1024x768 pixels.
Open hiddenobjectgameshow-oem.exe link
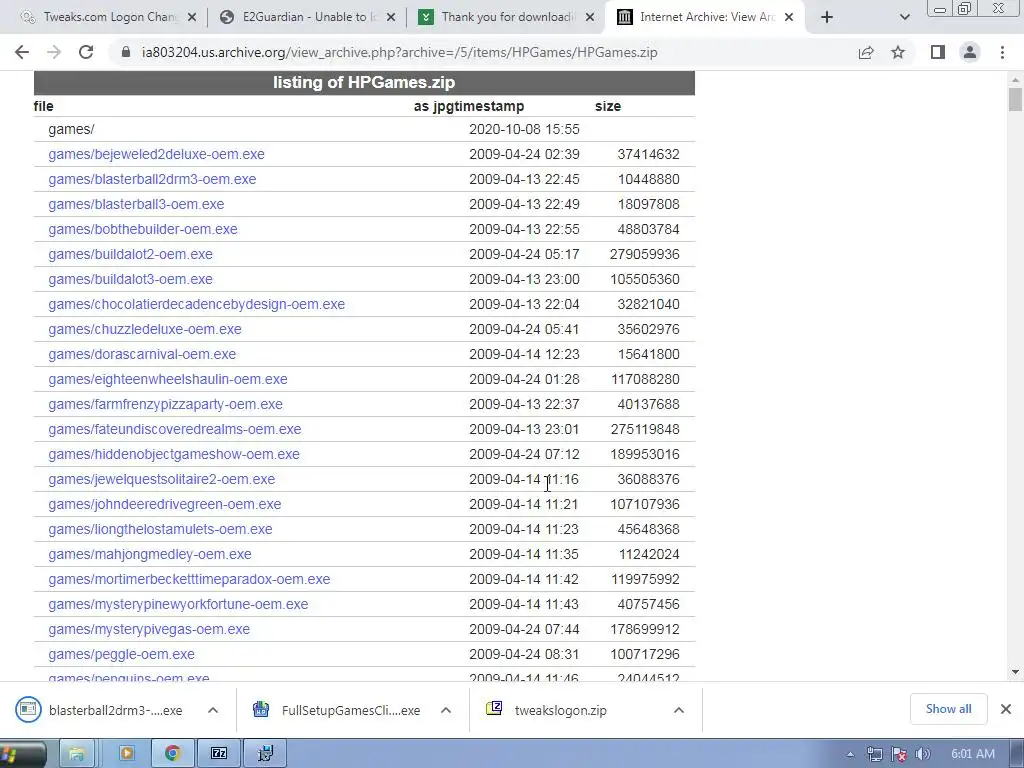click(174, 454)
